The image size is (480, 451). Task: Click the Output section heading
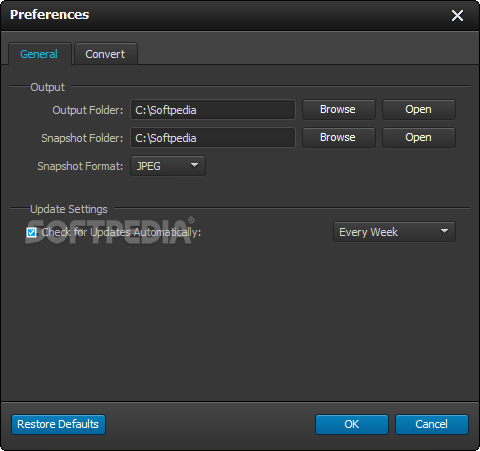tap(47, 87)
